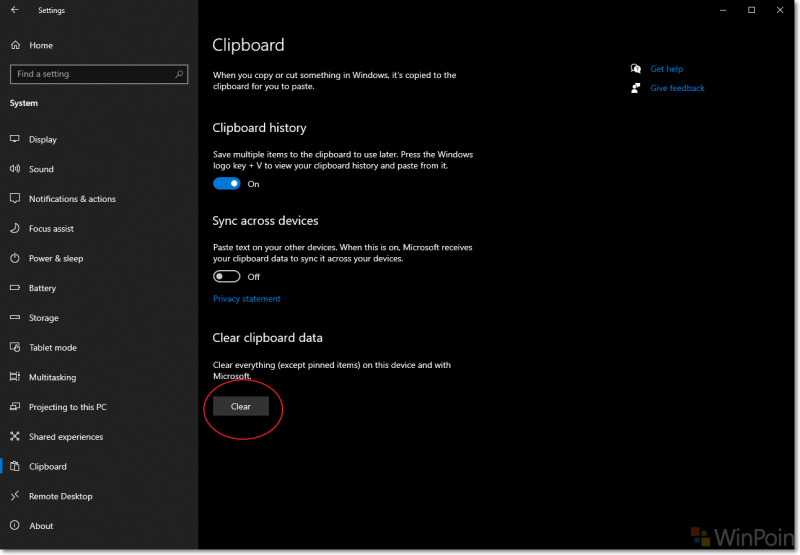Turn off the Clipboard history toggle
The width and height of the screenshot is (800, 555).
point(227,184)
